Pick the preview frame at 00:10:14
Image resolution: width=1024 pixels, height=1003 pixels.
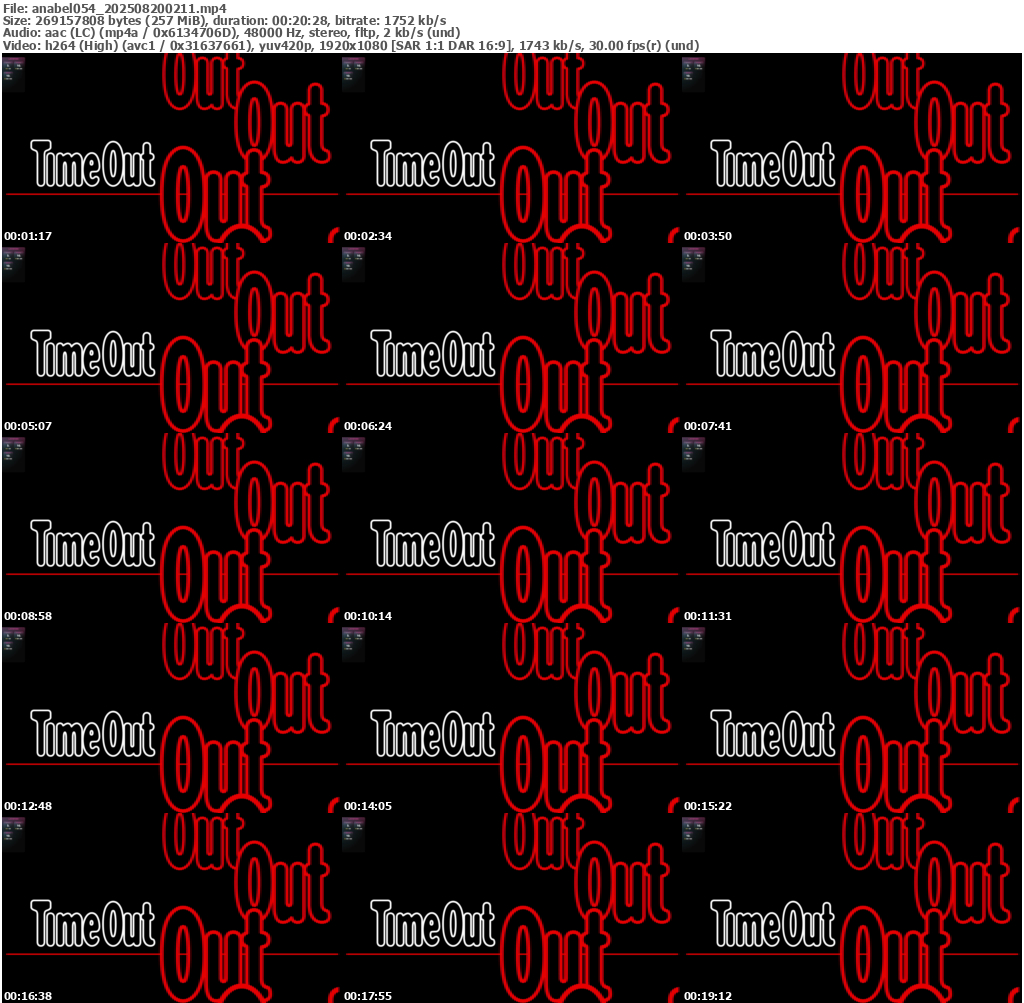pyautogui.click(x=511, y=528)
